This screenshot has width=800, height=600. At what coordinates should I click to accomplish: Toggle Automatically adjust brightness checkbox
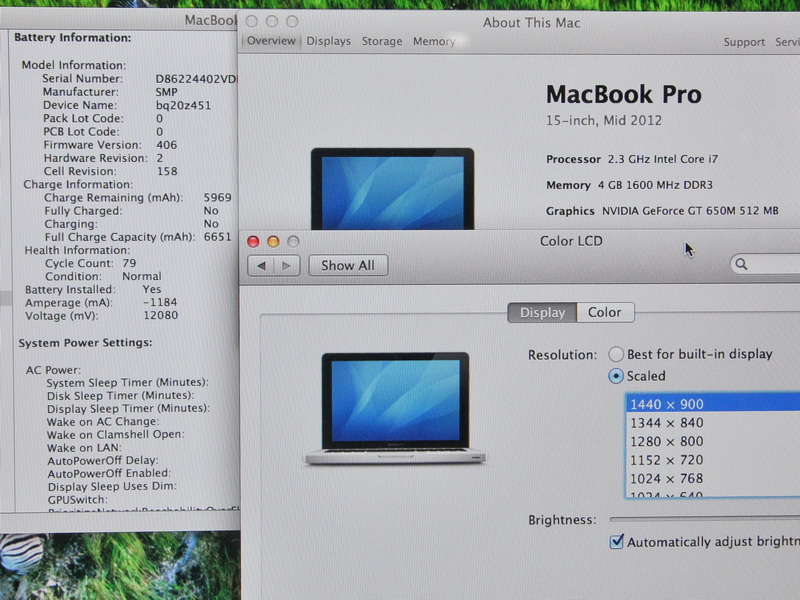616,541
